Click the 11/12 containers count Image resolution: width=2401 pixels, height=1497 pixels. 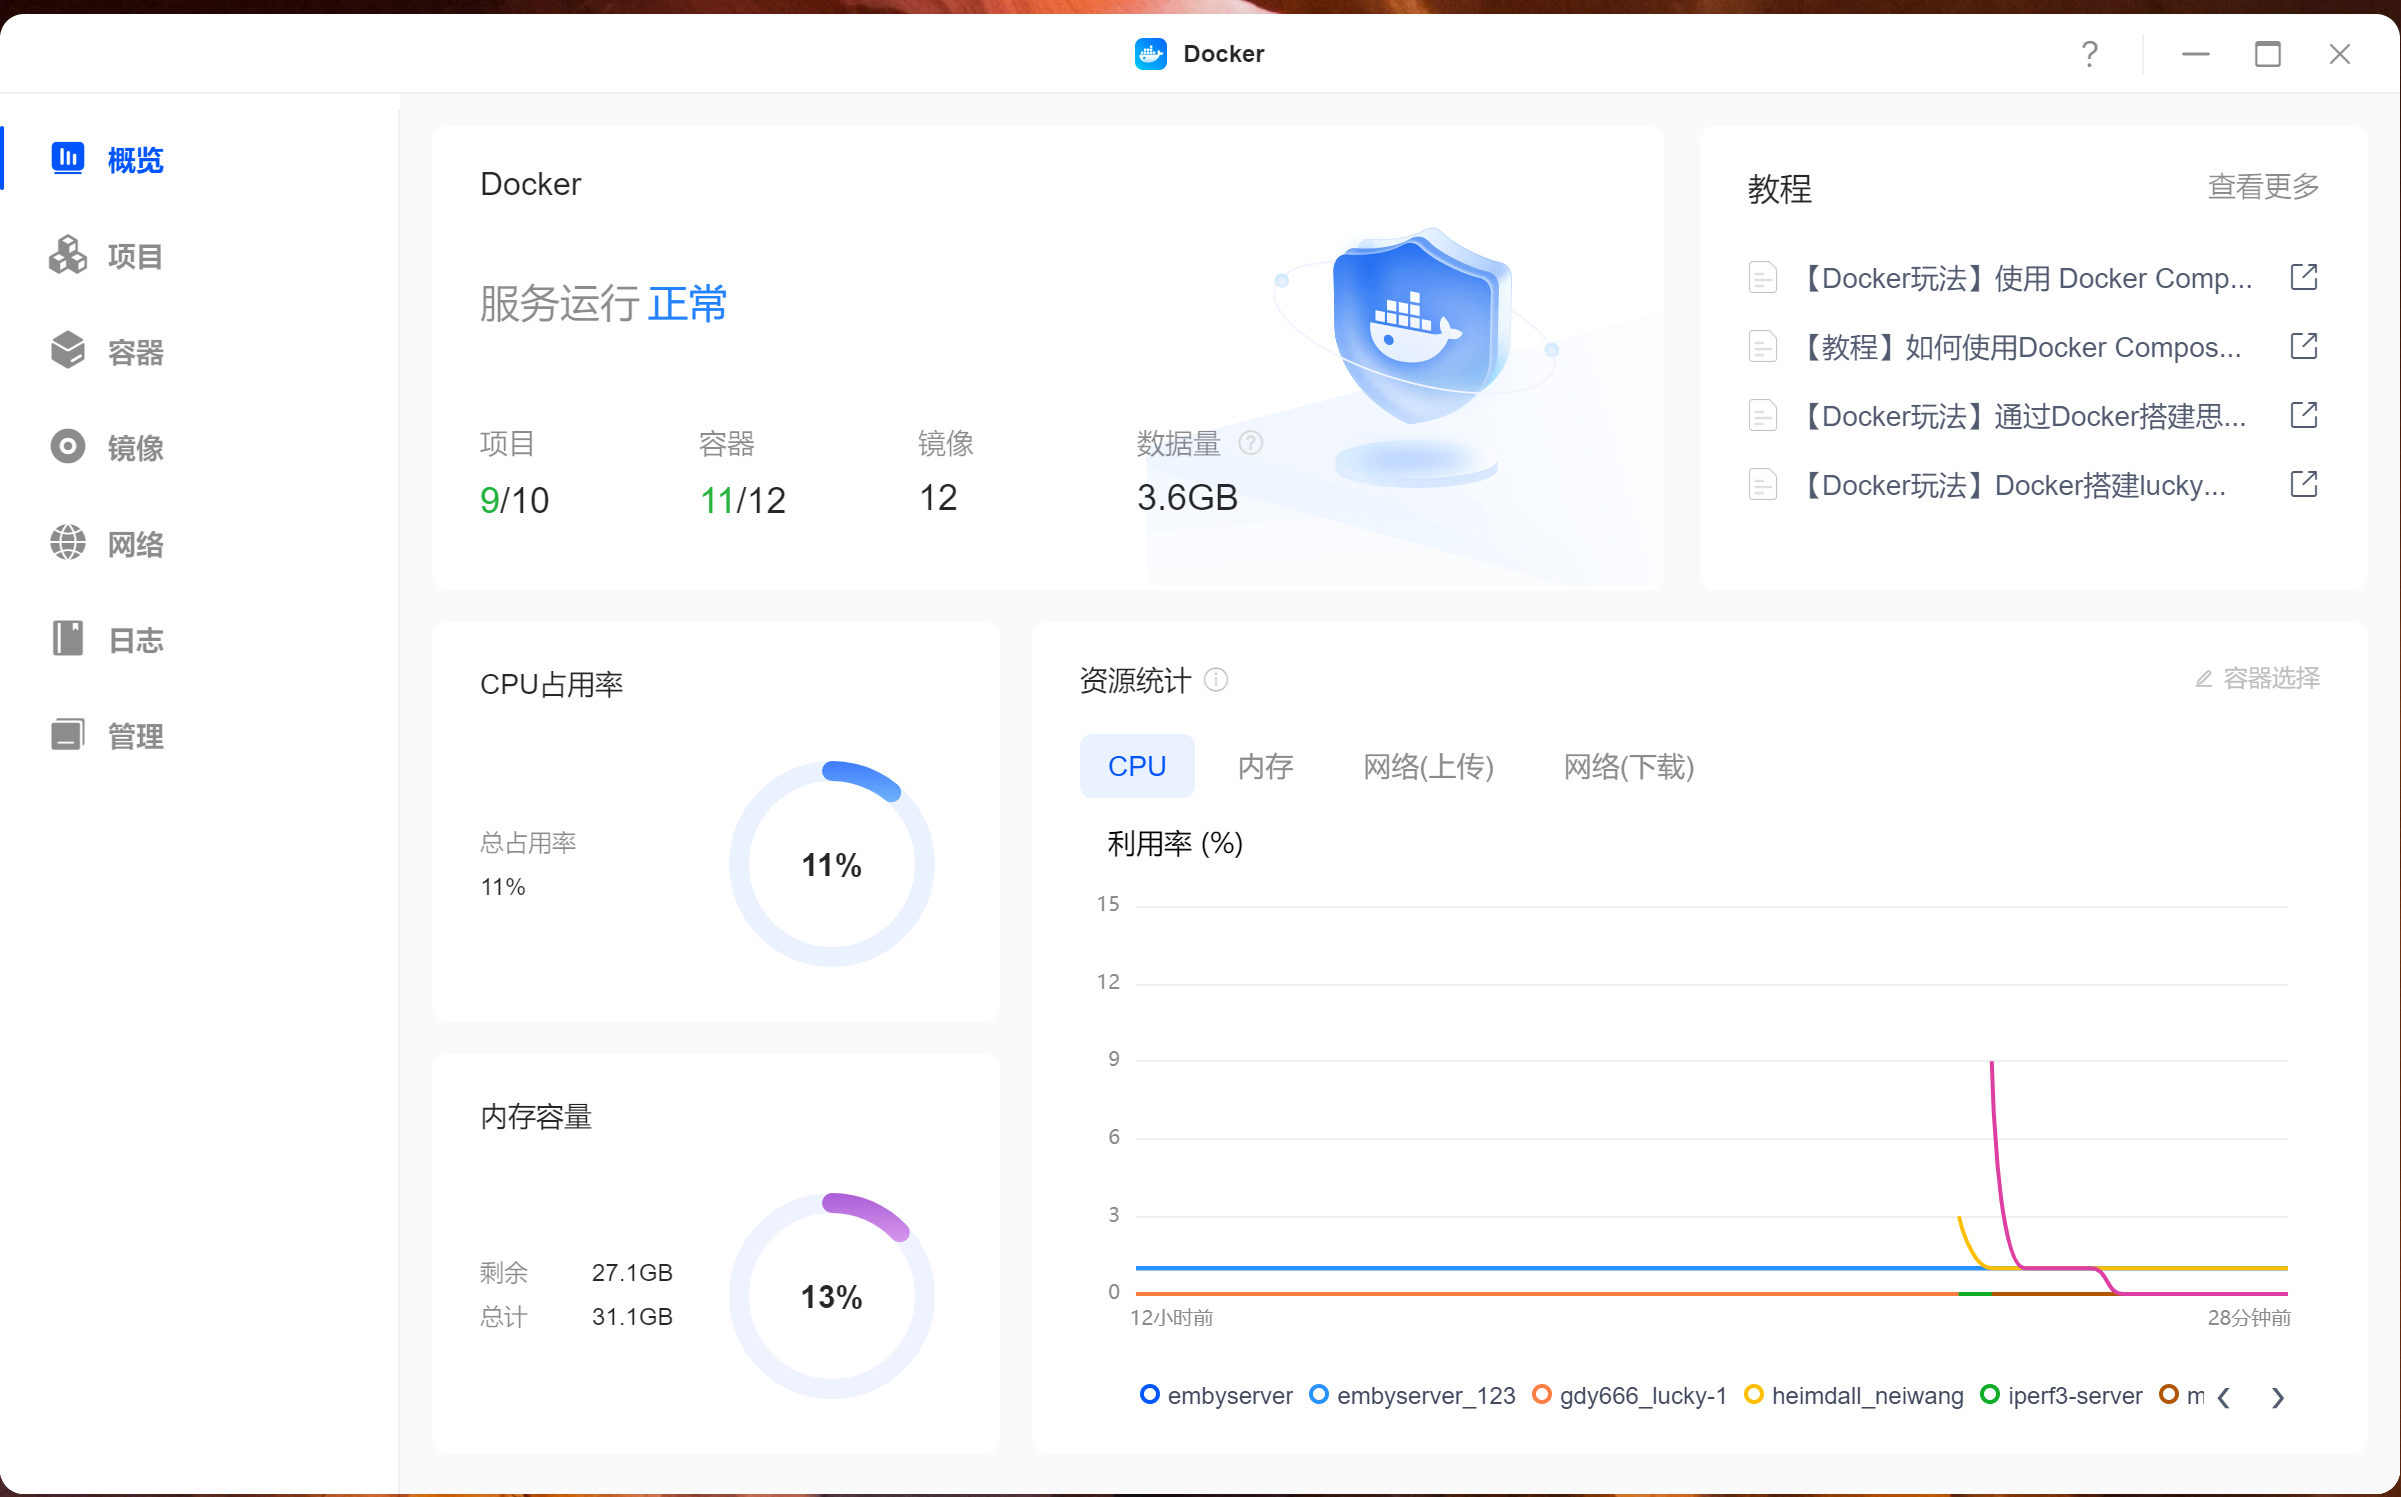(x=742, y=499)
